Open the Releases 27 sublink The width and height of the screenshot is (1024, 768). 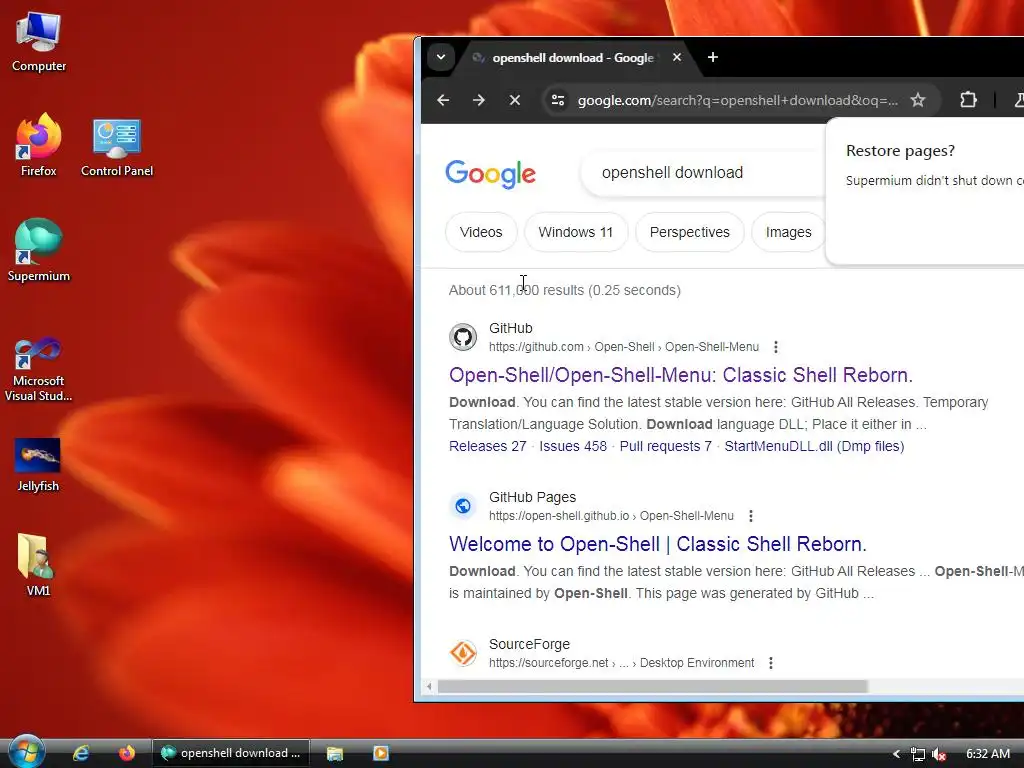point(487,446)
